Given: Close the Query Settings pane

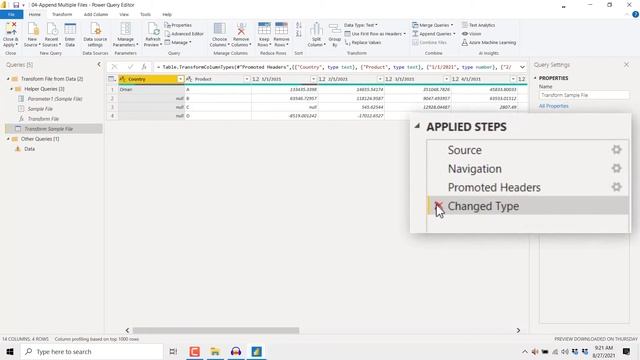Looking at the screenshot, I should tap(626, 64).
